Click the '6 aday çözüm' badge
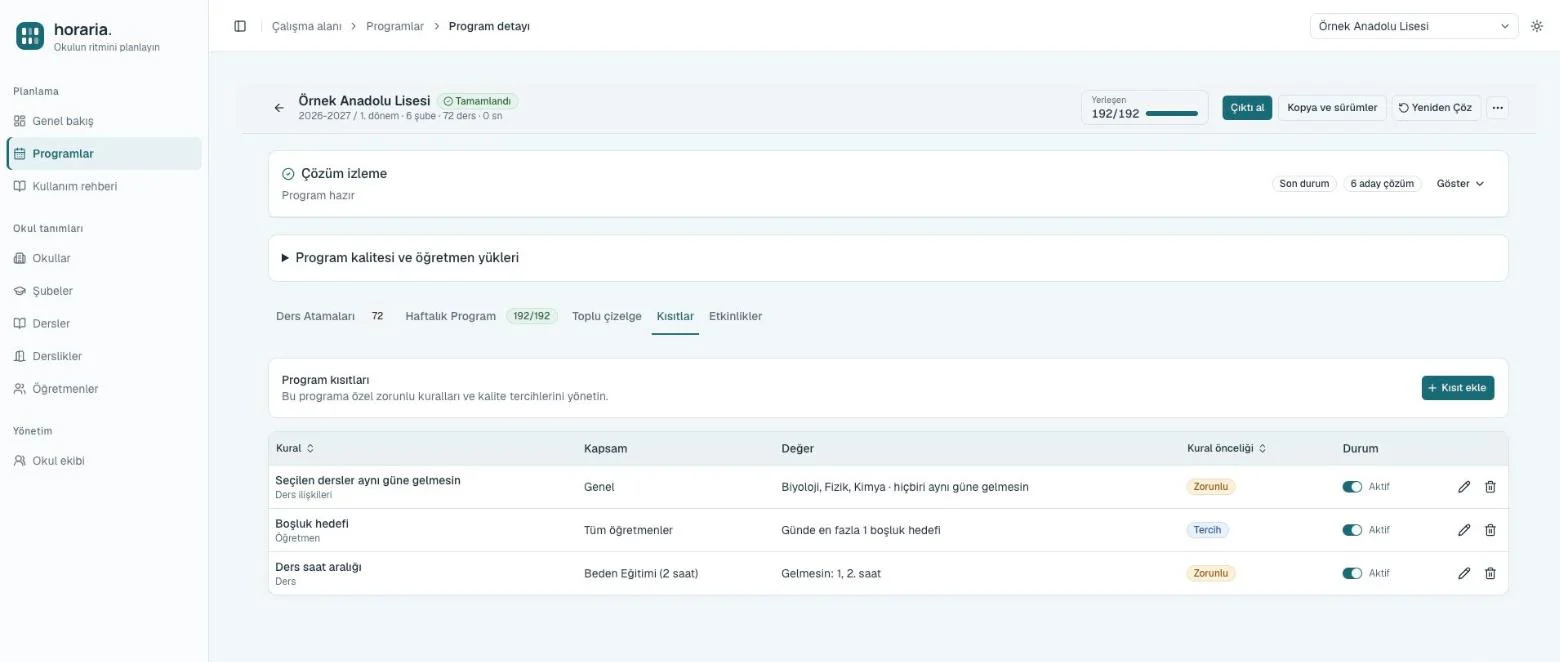 [x=1382, y=184]
